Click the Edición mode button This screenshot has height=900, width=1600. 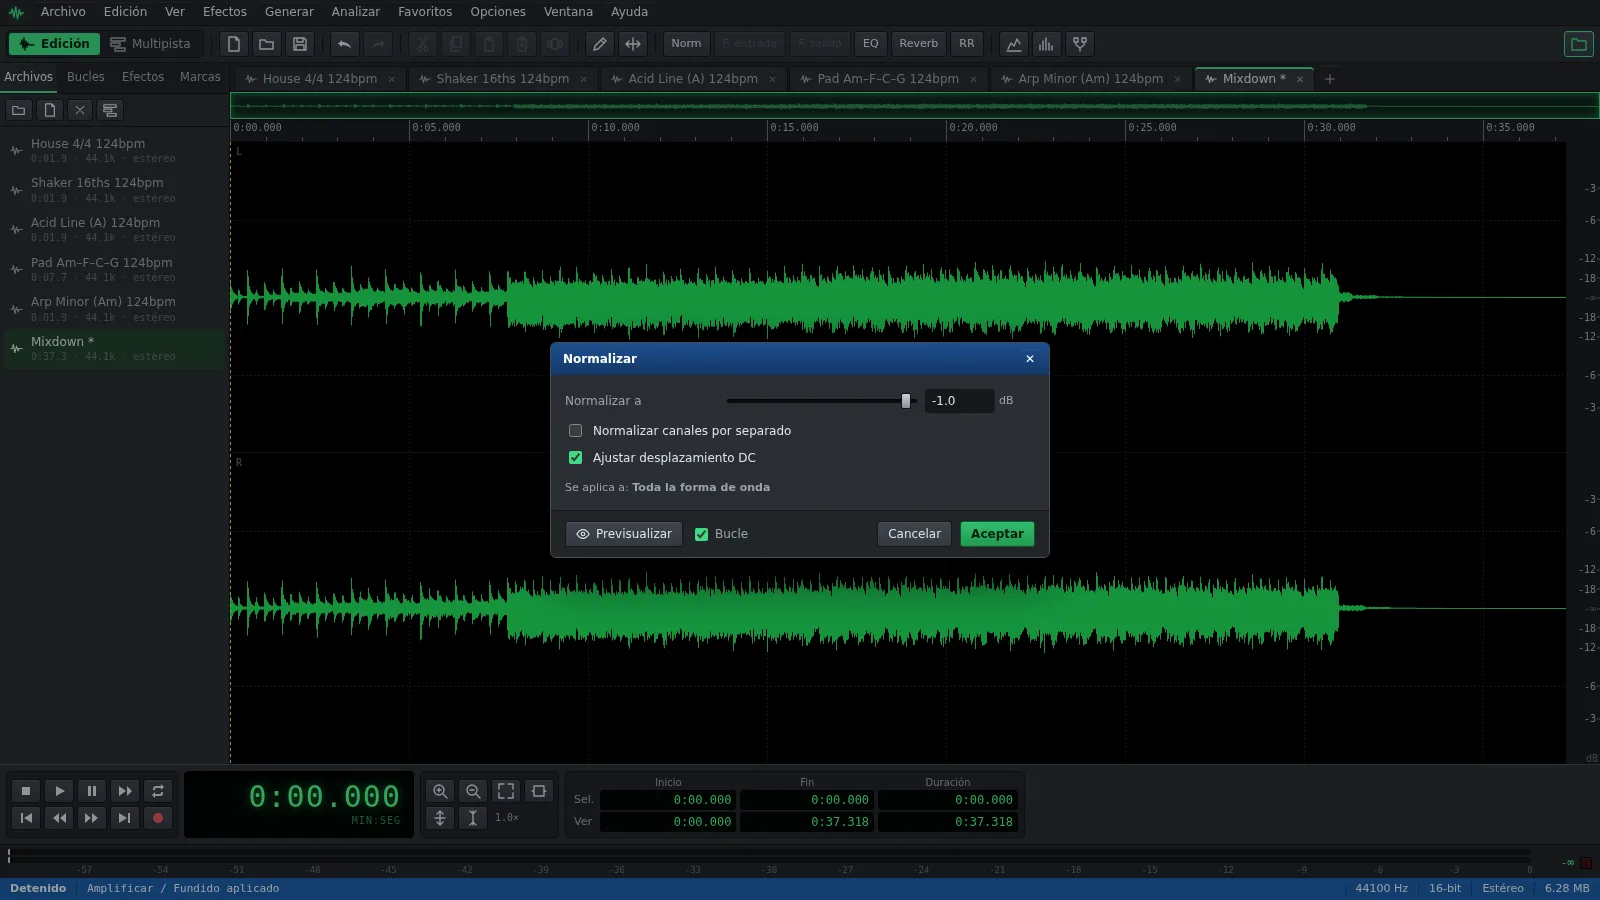click(x=54, y=44)
